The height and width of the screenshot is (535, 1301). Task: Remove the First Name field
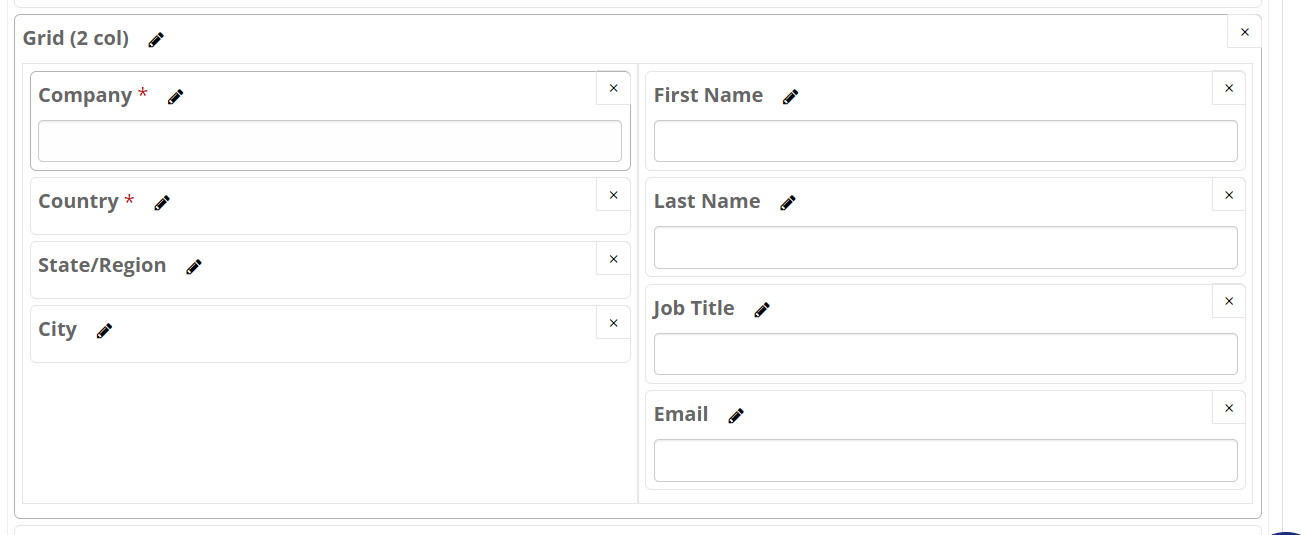[x=1228, y=88]
